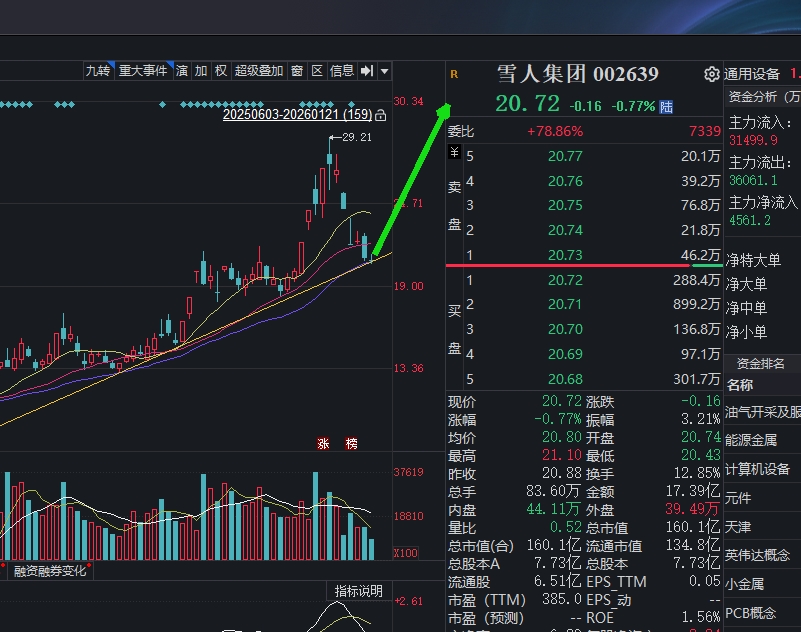
Task: Click the sell 5 price 20.77
Action: click(x=565, y=156)
